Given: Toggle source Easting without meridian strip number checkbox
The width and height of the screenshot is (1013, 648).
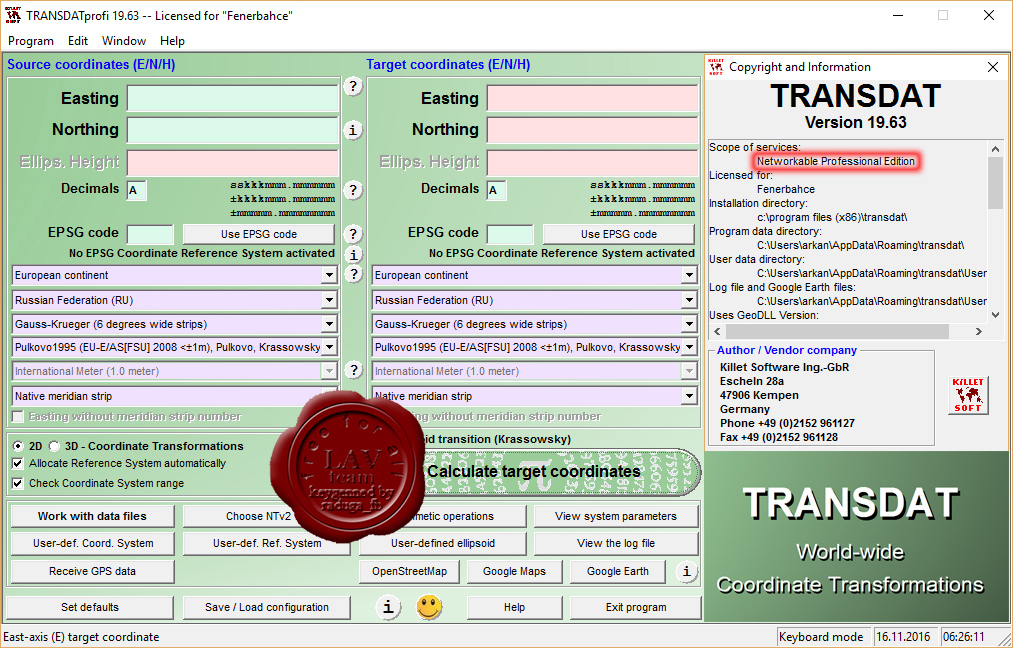Looking at the screenshot, I should pyautogui.click(x=17, y=417).
